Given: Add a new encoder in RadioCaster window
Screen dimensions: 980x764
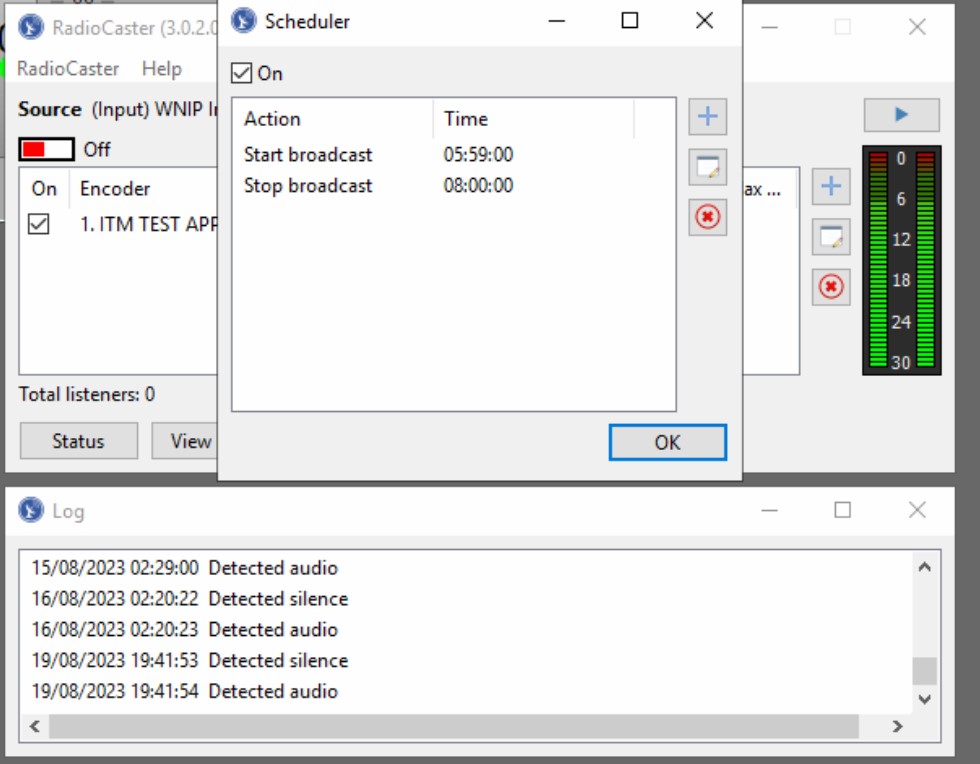Looking at the screenshot, I should (x=831, y=186).
